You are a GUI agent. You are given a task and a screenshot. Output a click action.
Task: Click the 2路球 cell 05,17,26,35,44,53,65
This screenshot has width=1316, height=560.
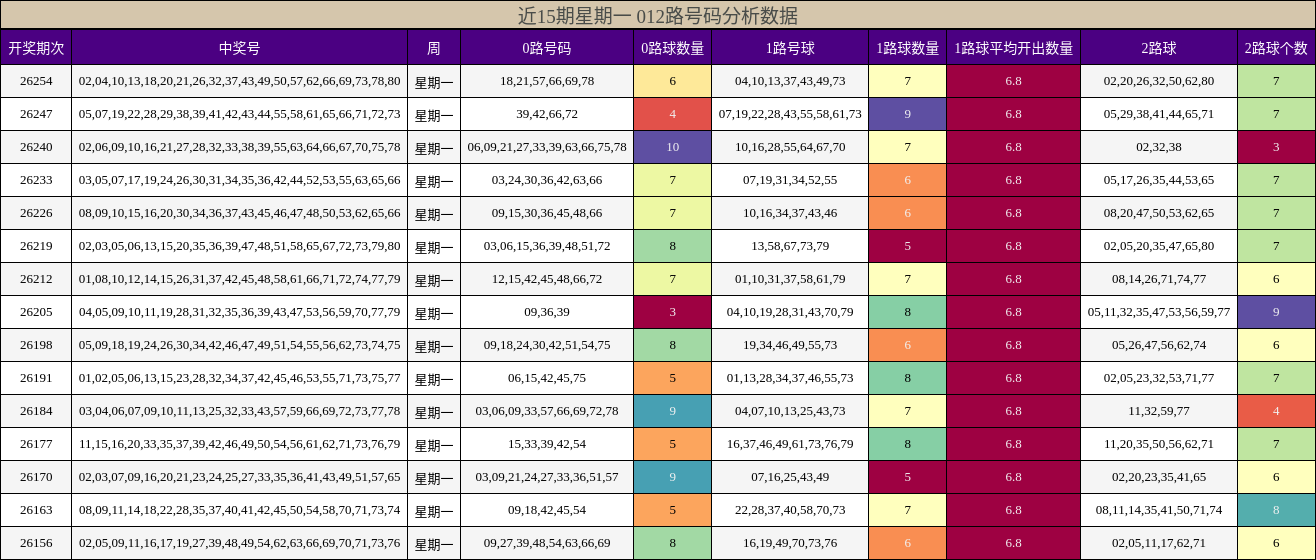click(x=1159, y=180)
